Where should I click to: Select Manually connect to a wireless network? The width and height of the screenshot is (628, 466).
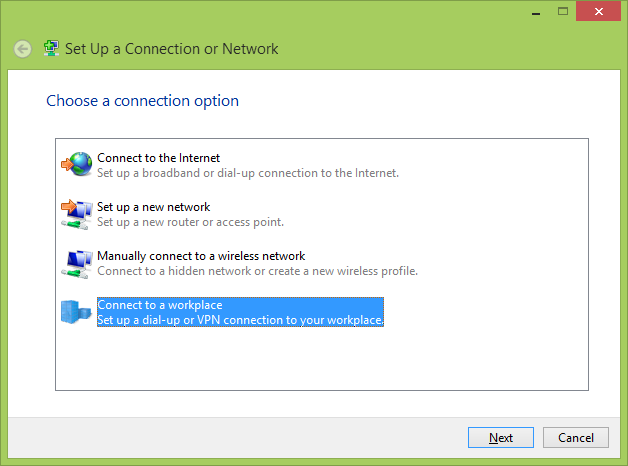(x=201, y=256)
